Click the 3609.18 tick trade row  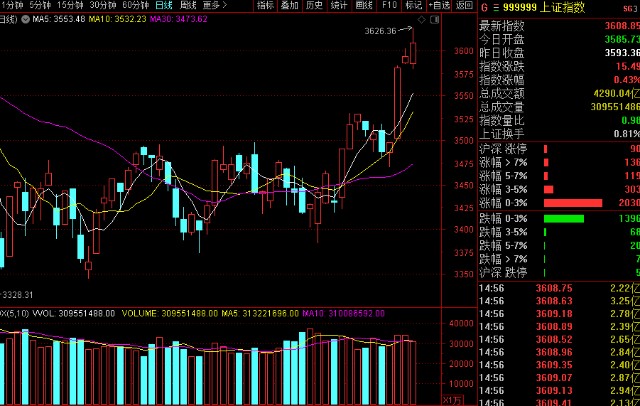pyautogui.click(x=559, y=314)
